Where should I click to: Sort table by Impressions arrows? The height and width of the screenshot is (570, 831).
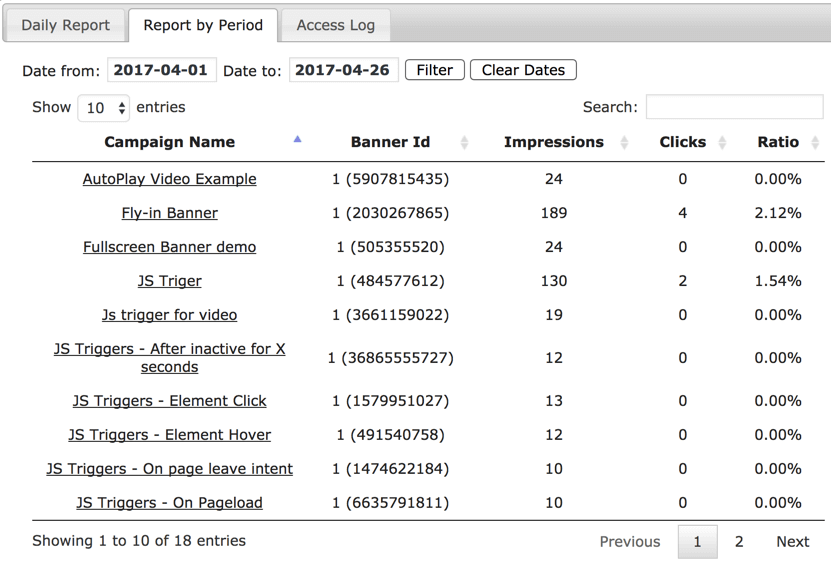(624, 143)
